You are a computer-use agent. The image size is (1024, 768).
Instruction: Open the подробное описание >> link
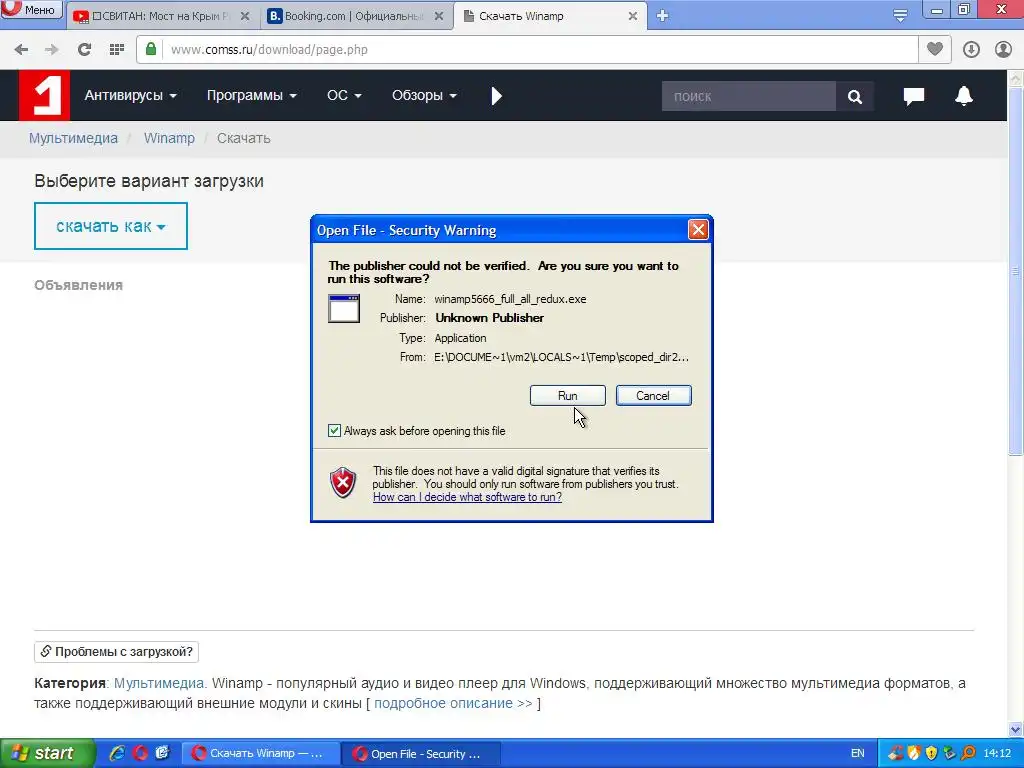tap(453, 703)
